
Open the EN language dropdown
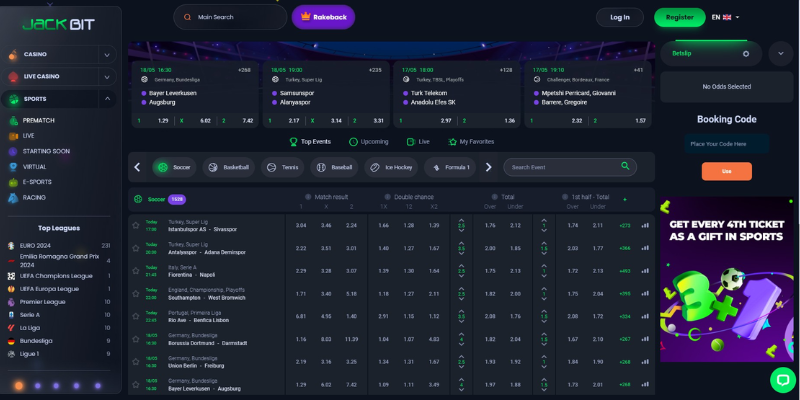pyautogui.click(x=725, y=17)
